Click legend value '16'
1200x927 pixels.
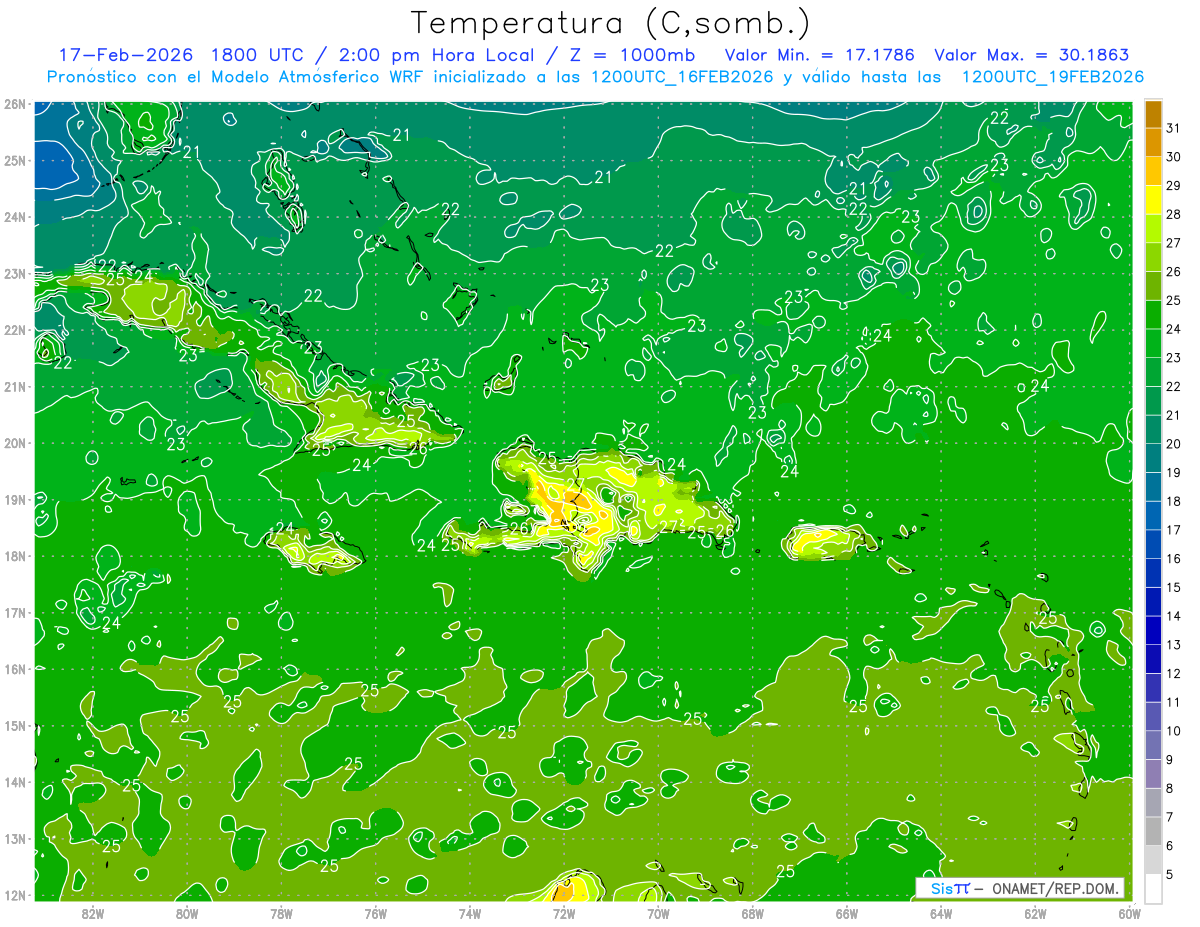coord(1174,558)
